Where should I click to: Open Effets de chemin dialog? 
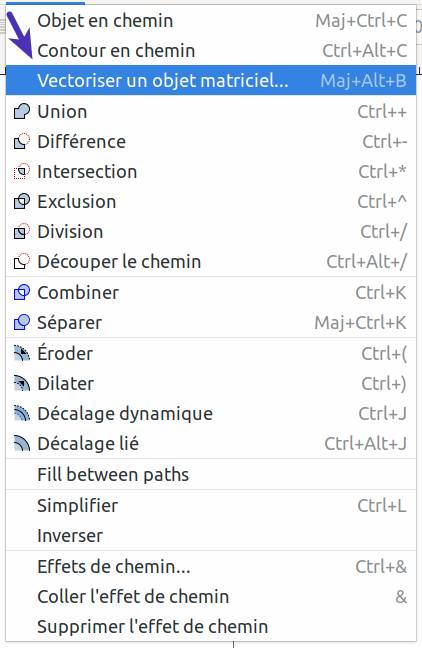(211, 566)
